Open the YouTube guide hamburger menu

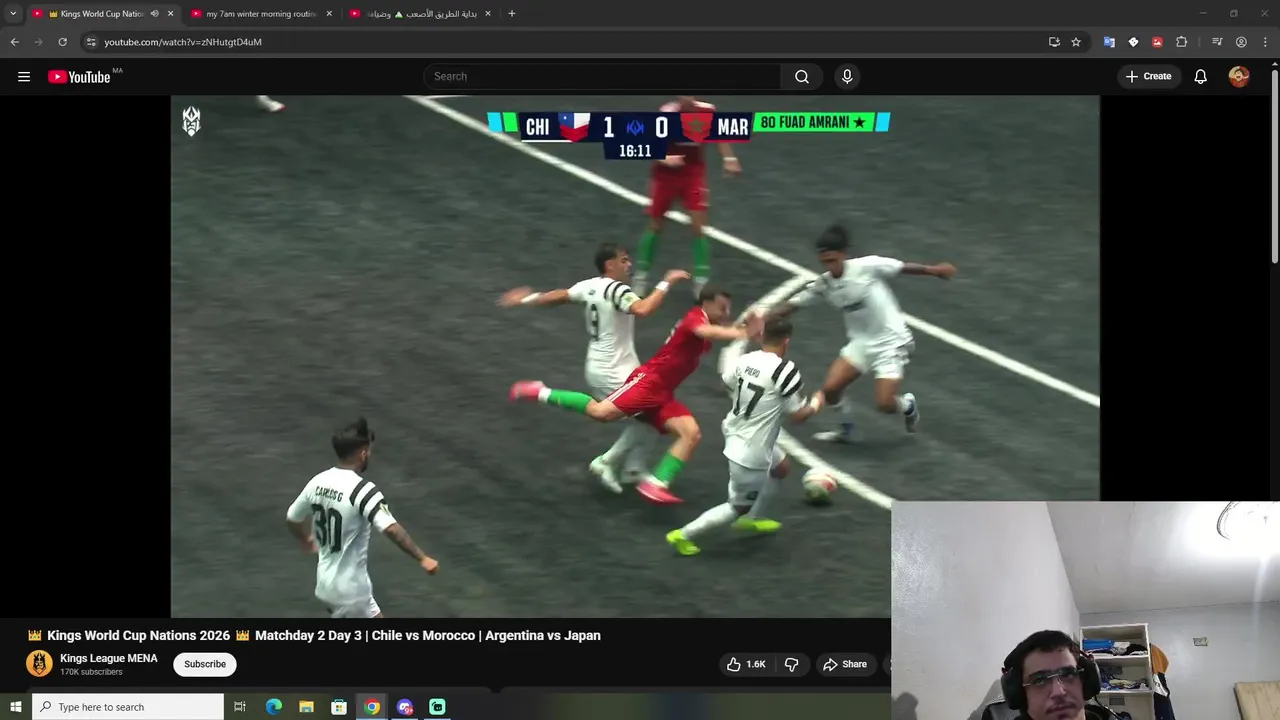pos(24,77)
